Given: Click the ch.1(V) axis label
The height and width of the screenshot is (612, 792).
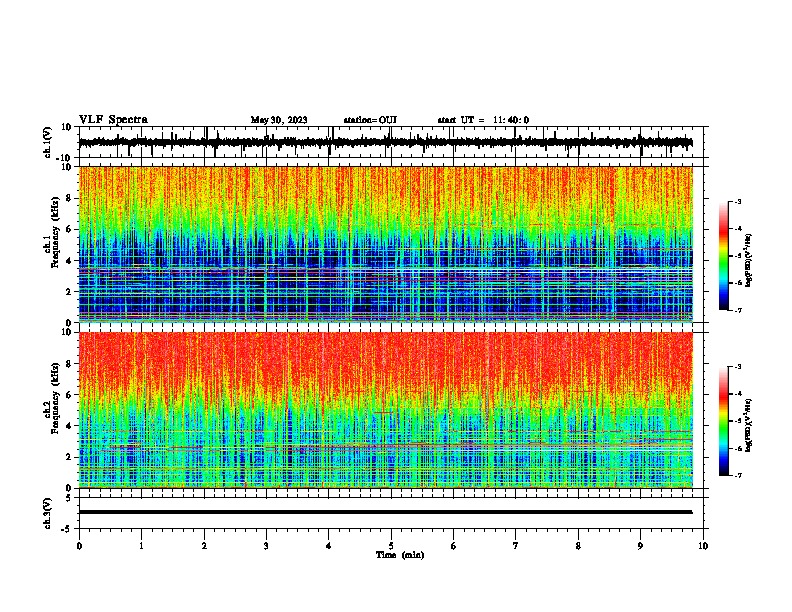Looking at the screenshot, I should pyautogui.click(x=48, y=142).
